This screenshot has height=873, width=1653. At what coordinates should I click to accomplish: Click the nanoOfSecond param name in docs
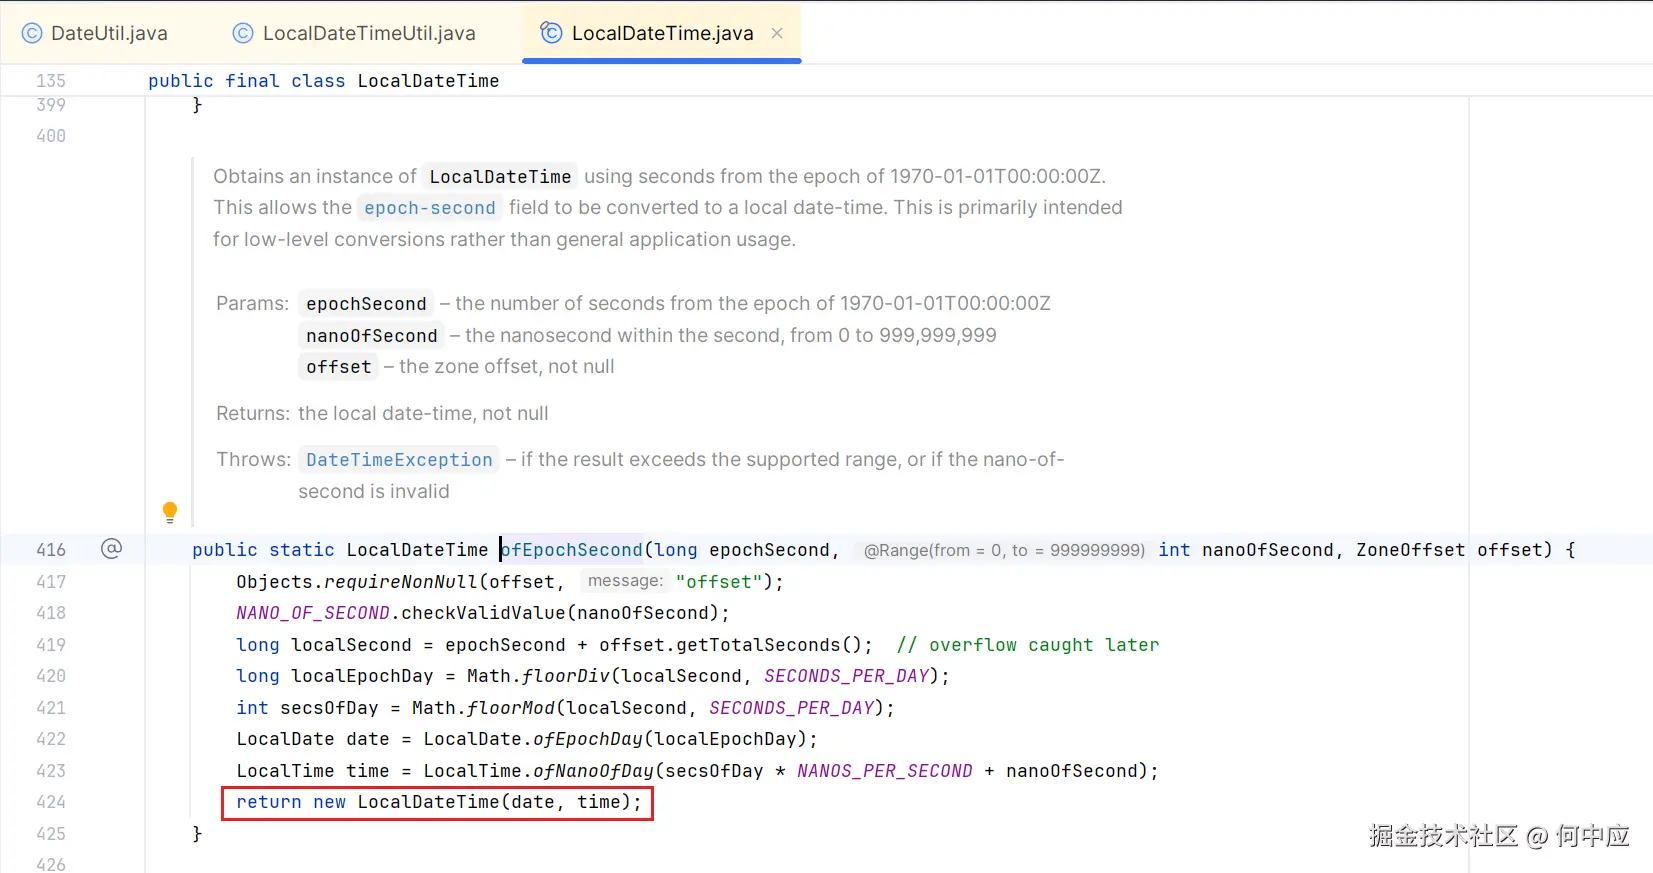point(372,336)
